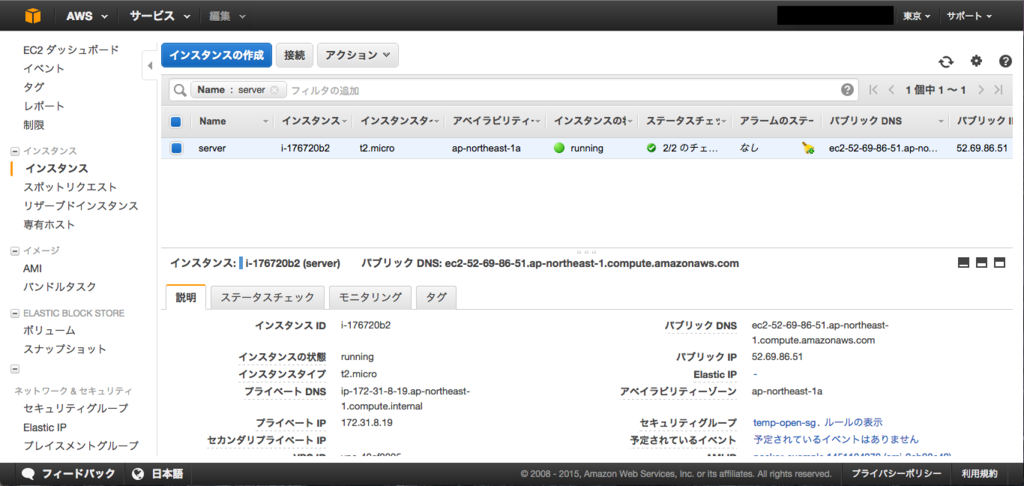Switch to the ステータスチェック tab
The height and width of the screenshot is (486, 1024).
pyautogui.click(x=267, y=297)
